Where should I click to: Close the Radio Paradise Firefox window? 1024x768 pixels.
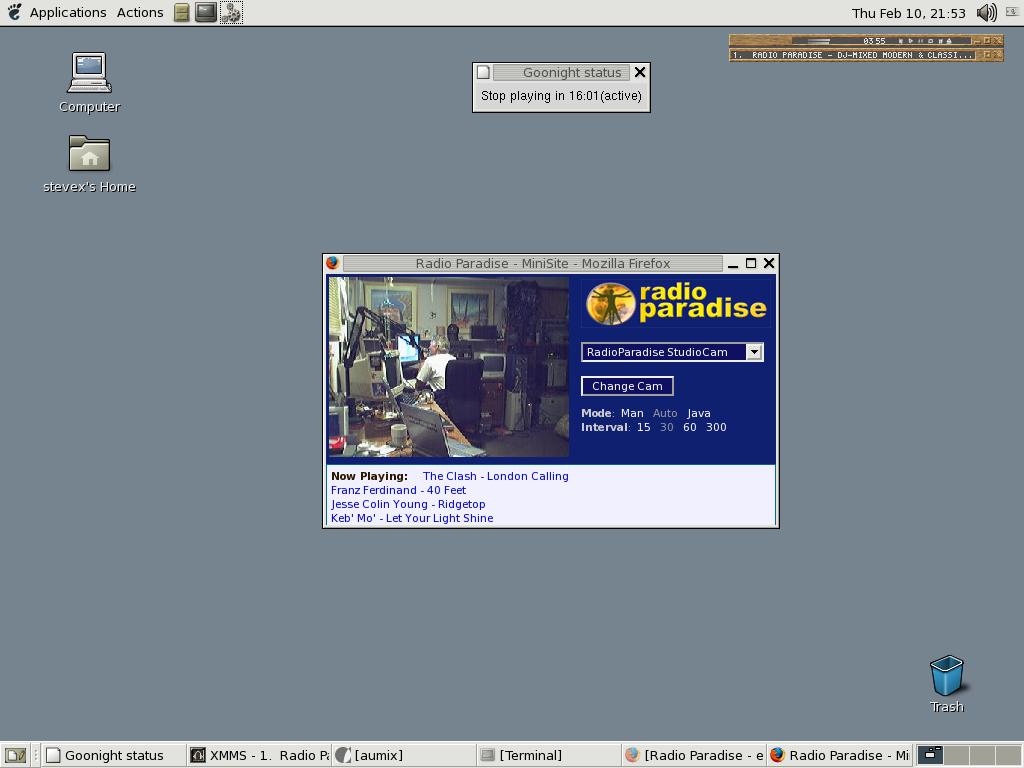coord(769,263)
